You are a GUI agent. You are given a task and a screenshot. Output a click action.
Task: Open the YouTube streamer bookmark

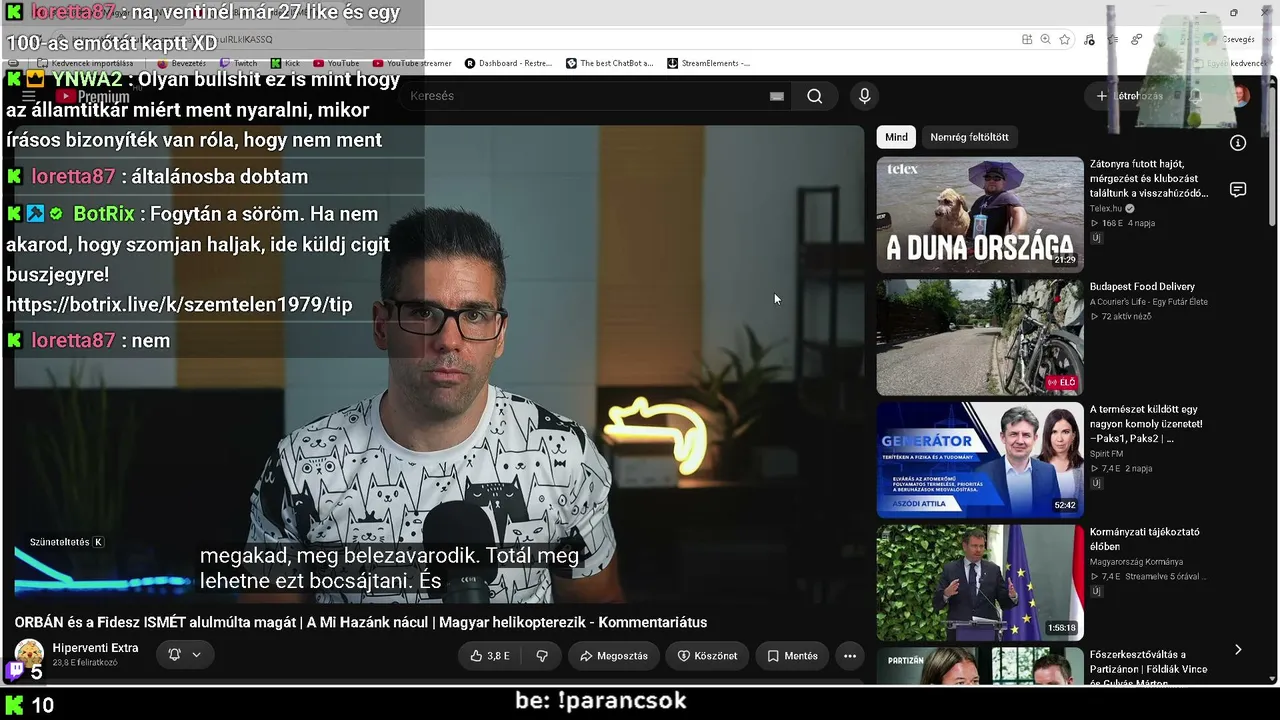click(x=412, y=63)
